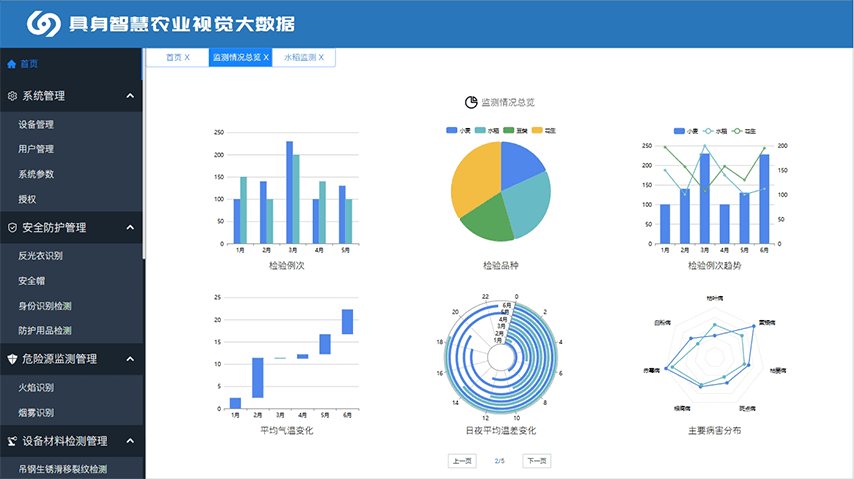This screenshot has width=854, height=479.
Task: Click the shield icon next to 危险源监测管理
Action: click(x=12, y=359)
